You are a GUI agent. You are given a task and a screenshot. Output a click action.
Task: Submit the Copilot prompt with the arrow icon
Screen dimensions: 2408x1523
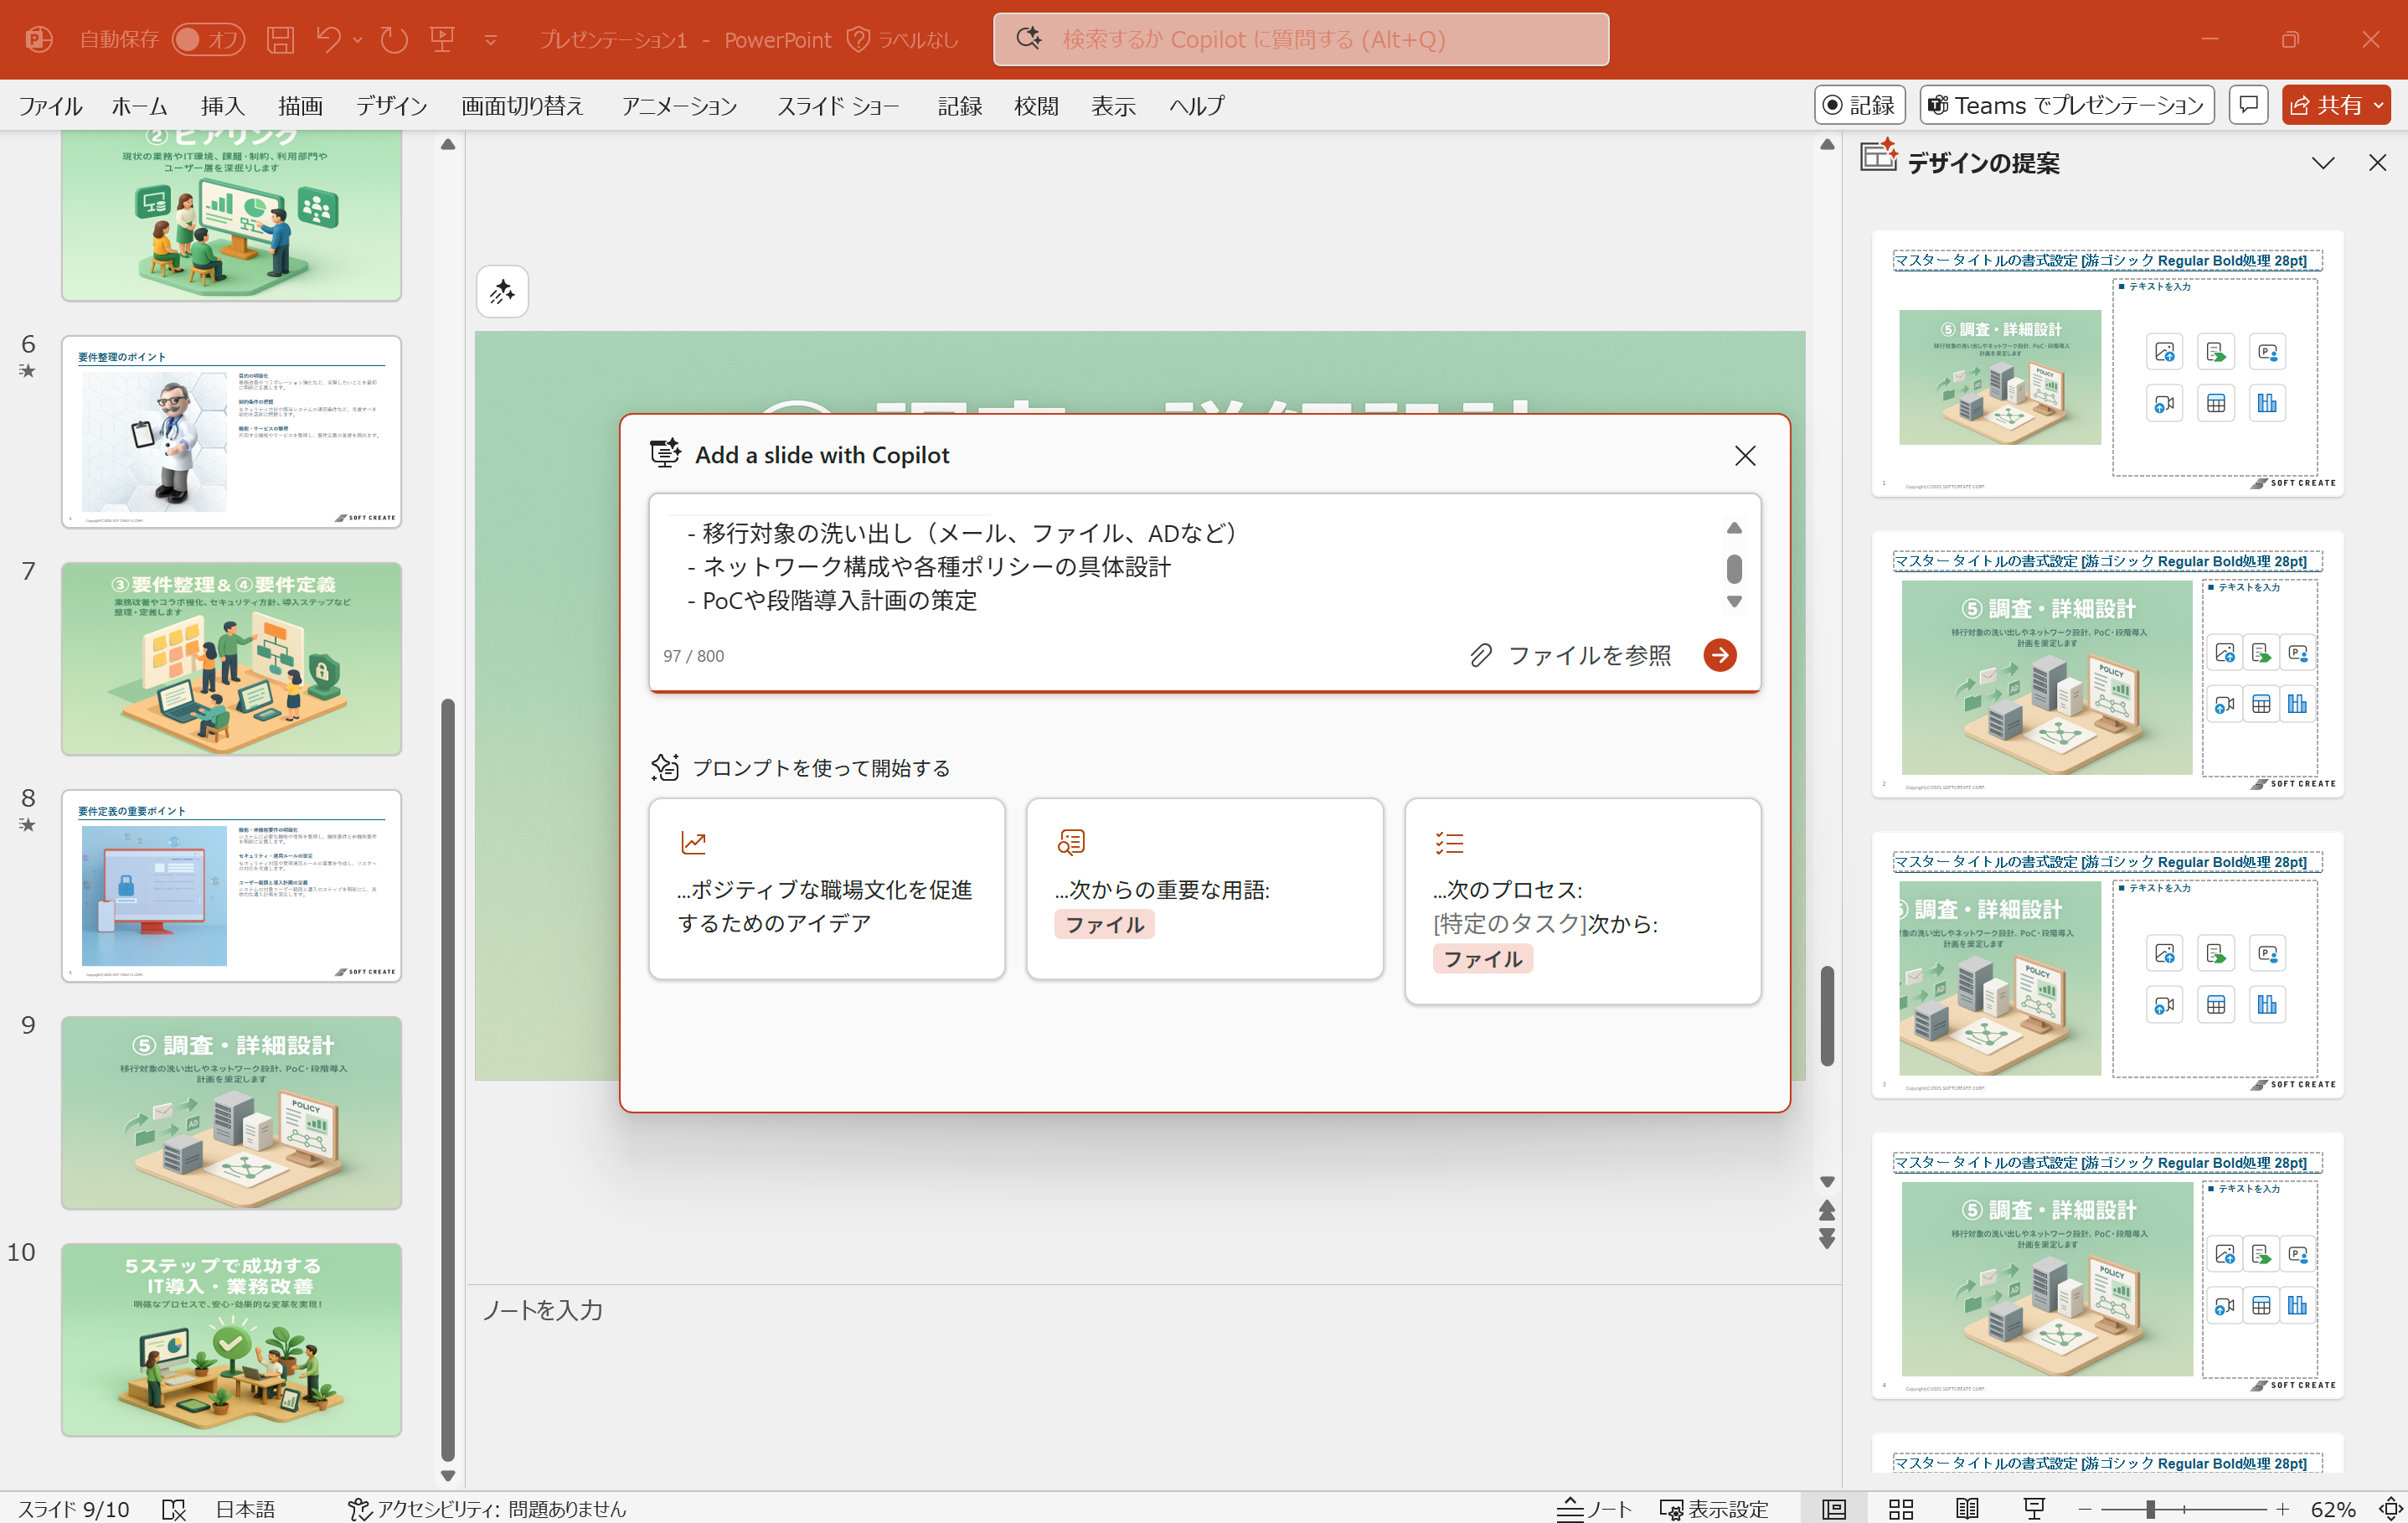(x=1720, y=656)
